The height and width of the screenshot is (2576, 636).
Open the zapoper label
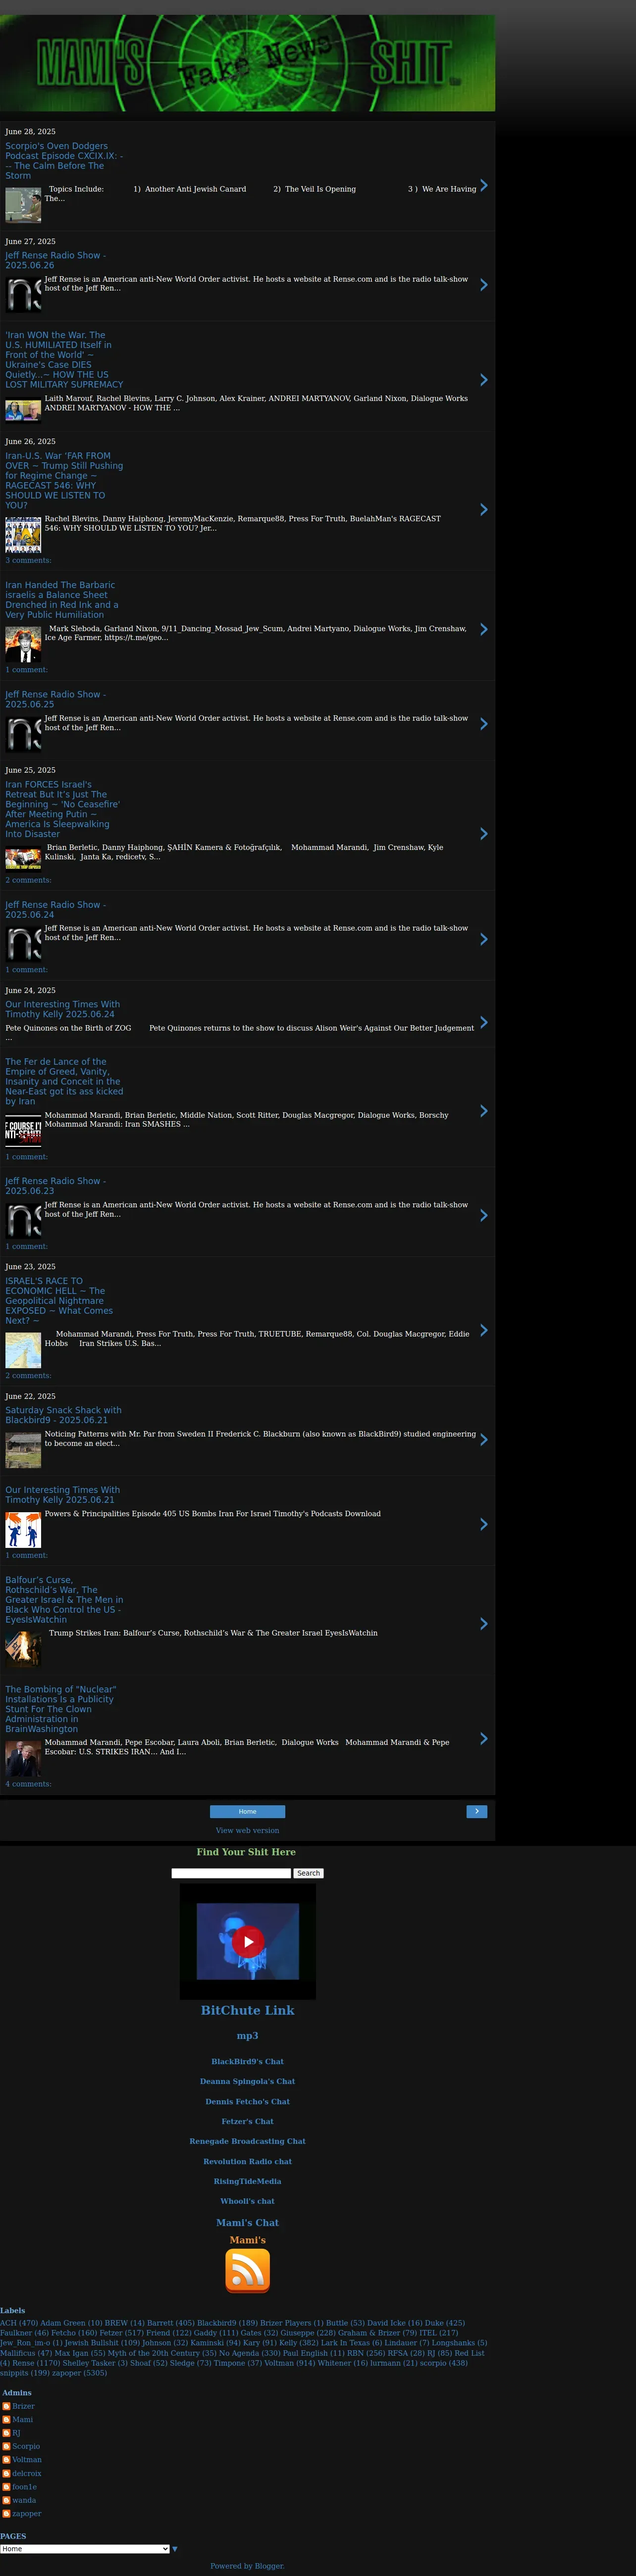66,2373
